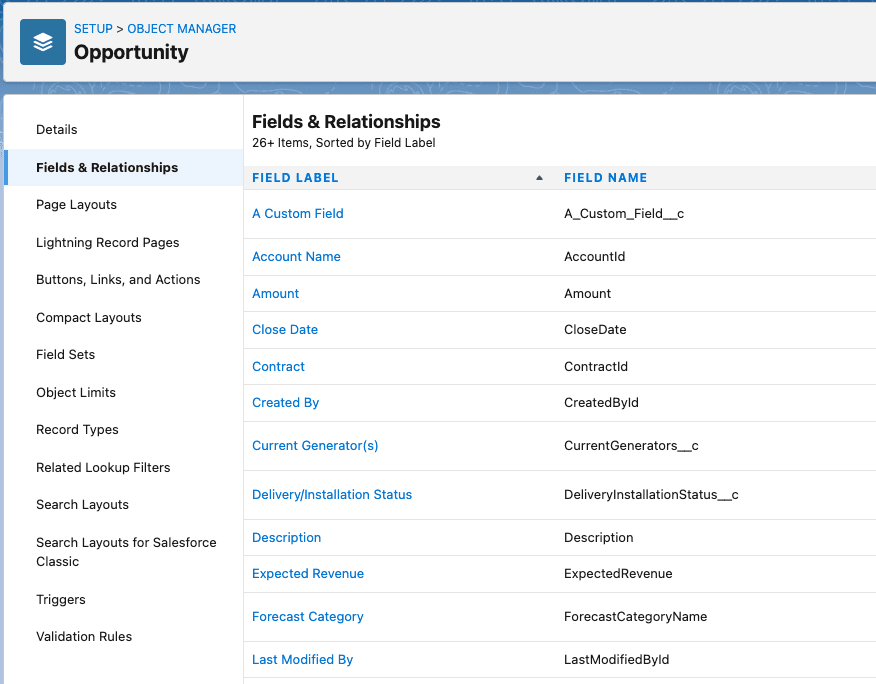Click the Object Manager layers icon
This screenshot has height=684, width=876.
point(42,42)
